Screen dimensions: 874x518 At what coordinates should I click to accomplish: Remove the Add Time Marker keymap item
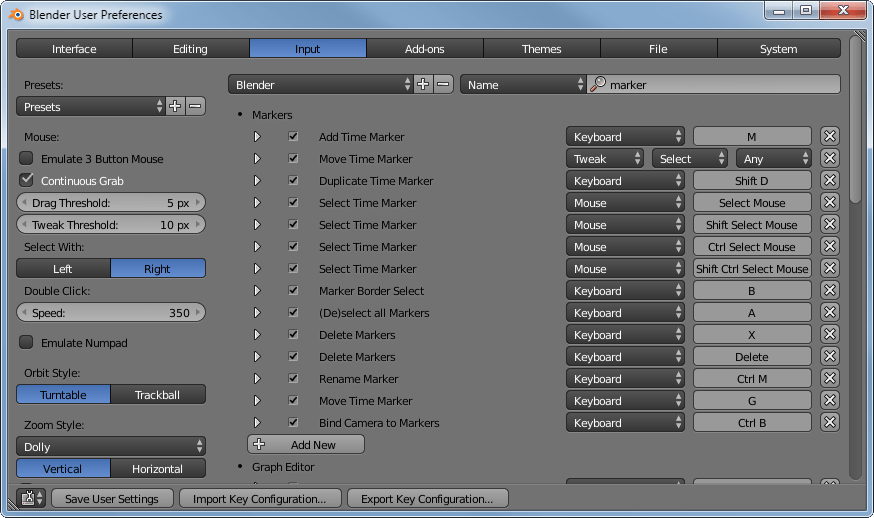(x=829, y=137)
